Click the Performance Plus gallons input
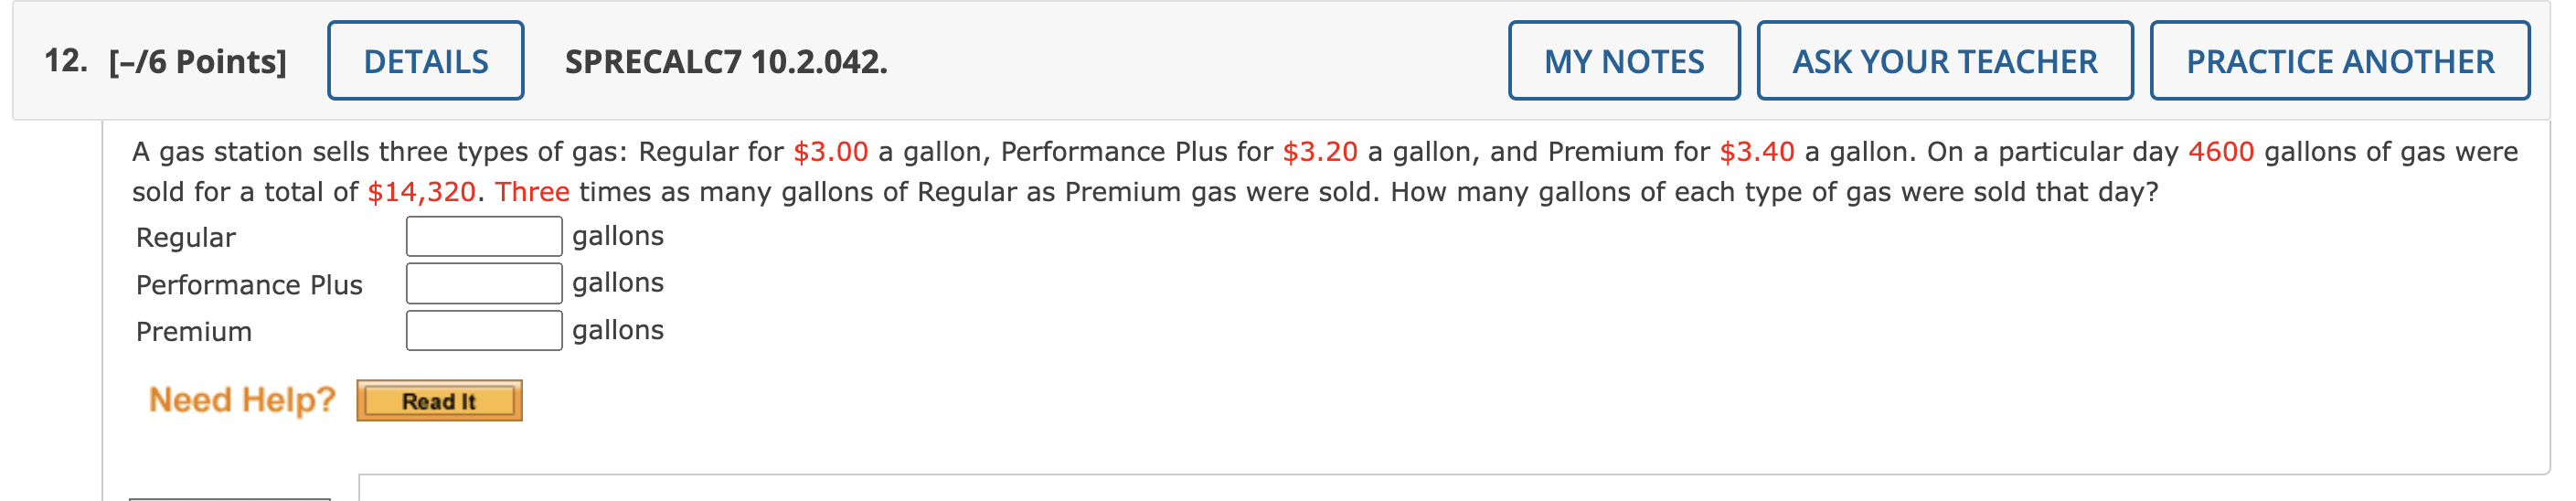Screen dimensions: 2576x501 (484, 284)
